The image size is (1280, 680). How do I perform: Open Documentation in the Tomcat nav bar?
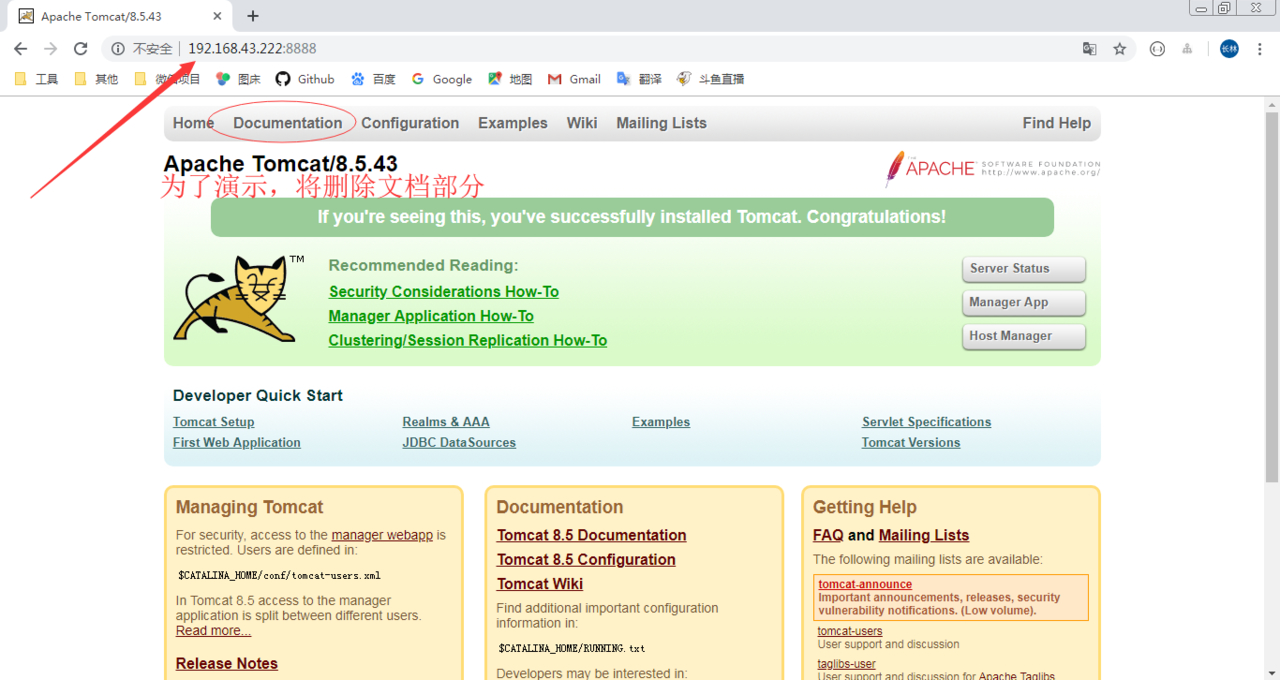click(287, 123)
